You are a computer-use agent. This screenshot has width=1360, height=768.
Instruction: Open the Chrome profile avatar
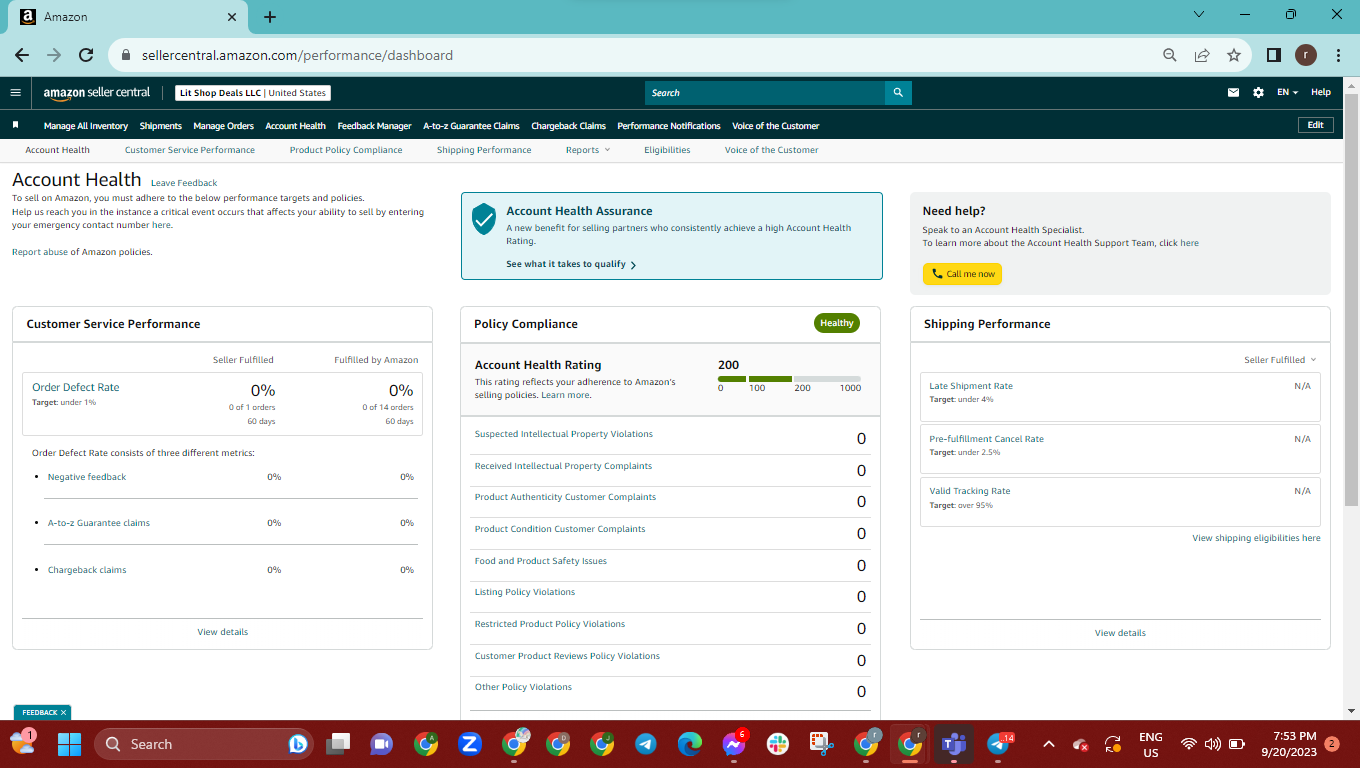coord(1306,55)
